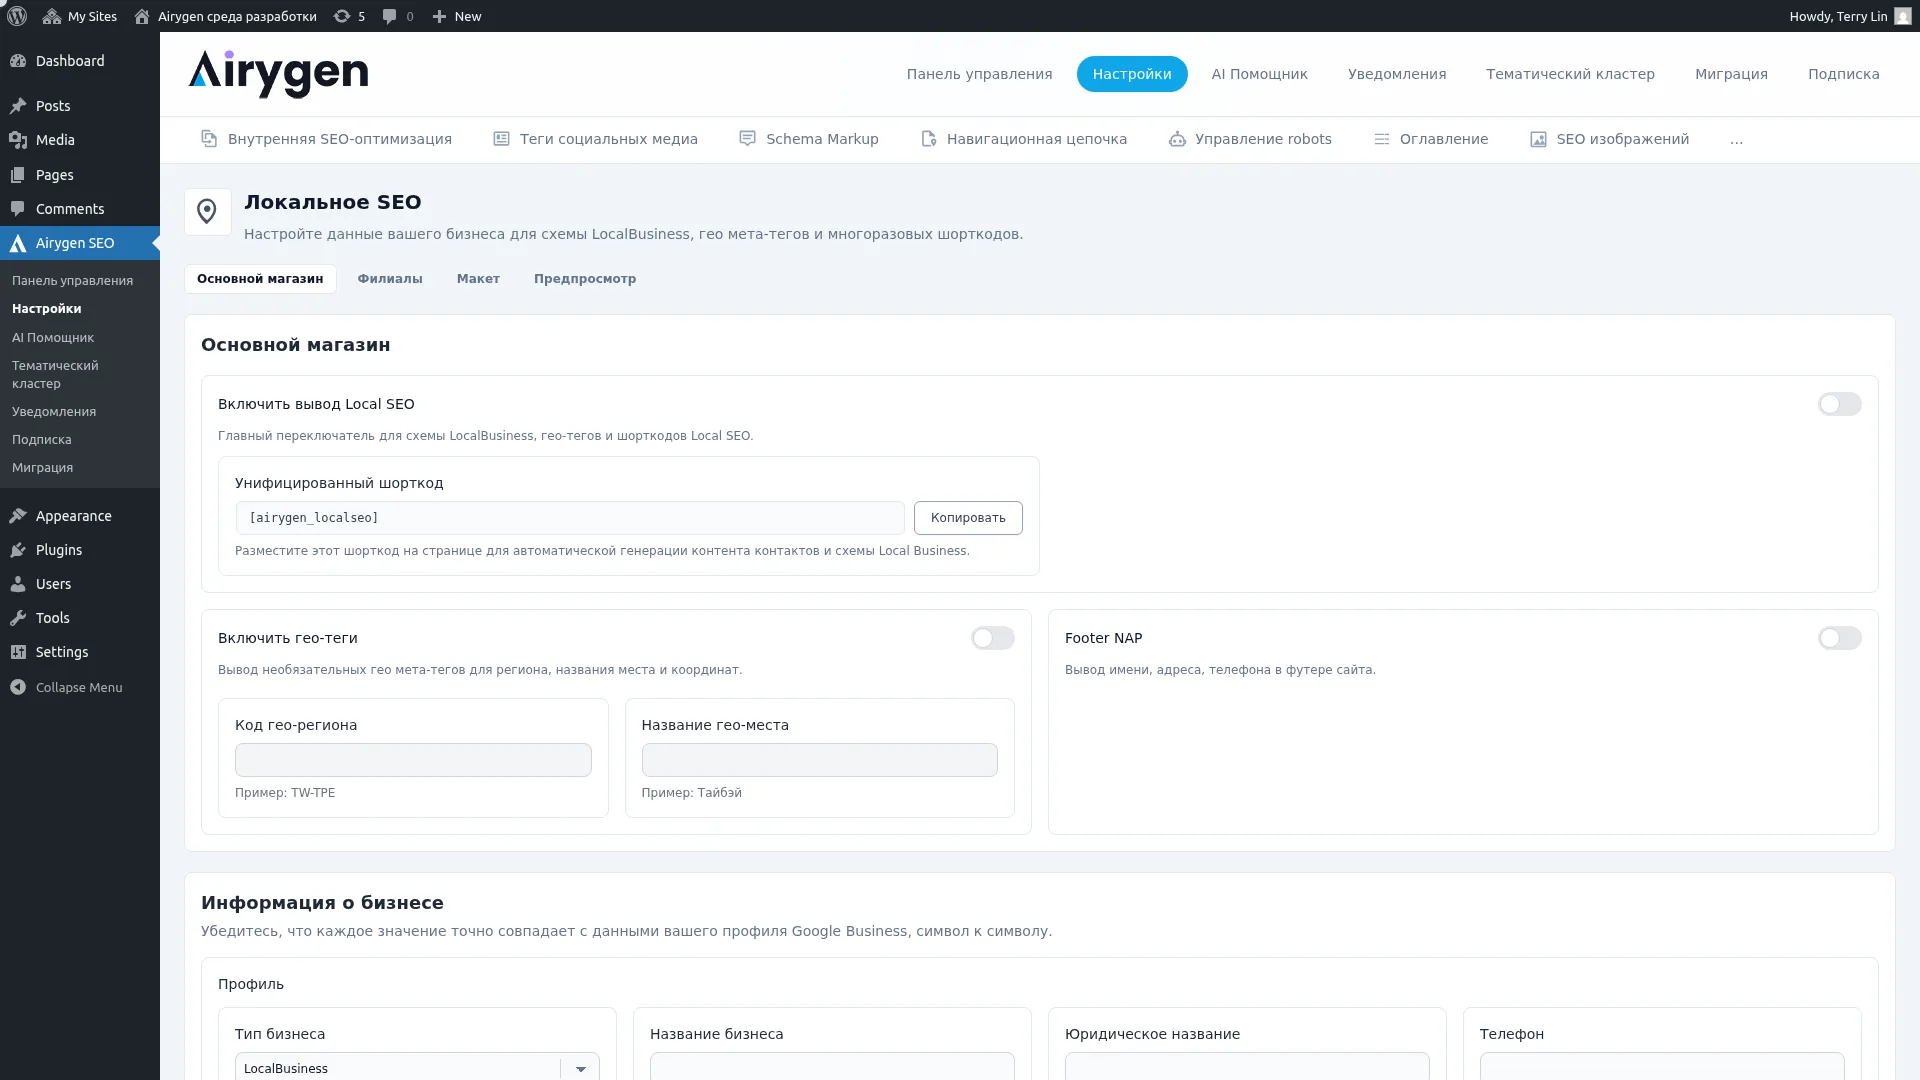
Task: Click the Навигационная цепочка icon
Action: 929,139
